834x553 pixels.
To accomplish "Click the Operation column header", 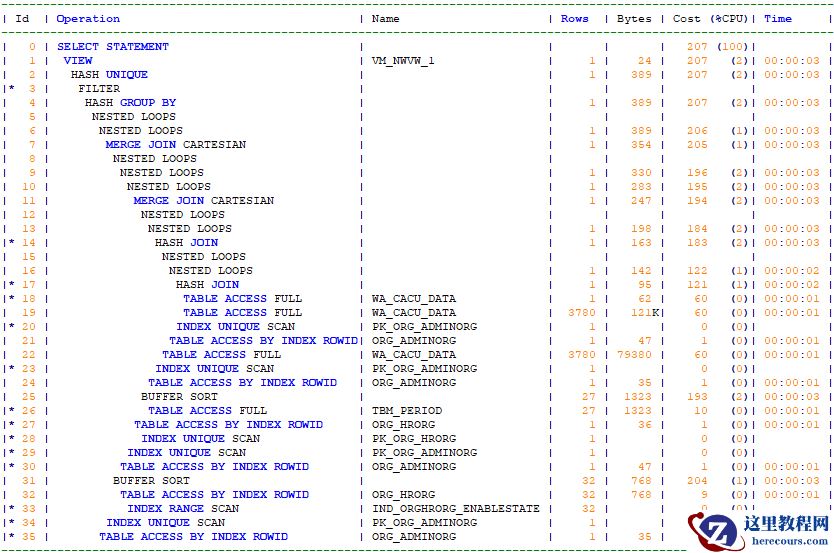I will tap(88, 19).
